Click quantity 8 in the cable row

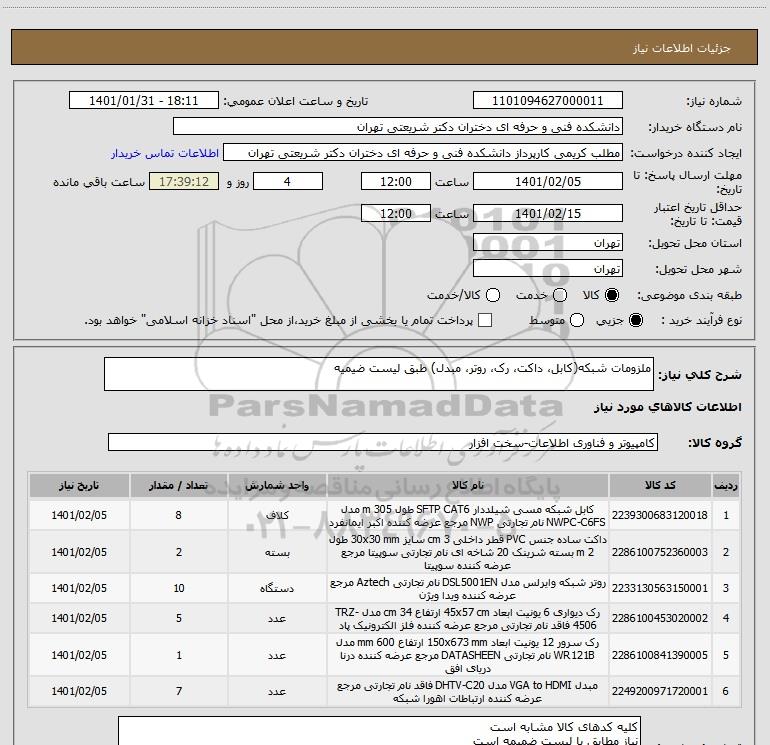(x=179, y=515)
